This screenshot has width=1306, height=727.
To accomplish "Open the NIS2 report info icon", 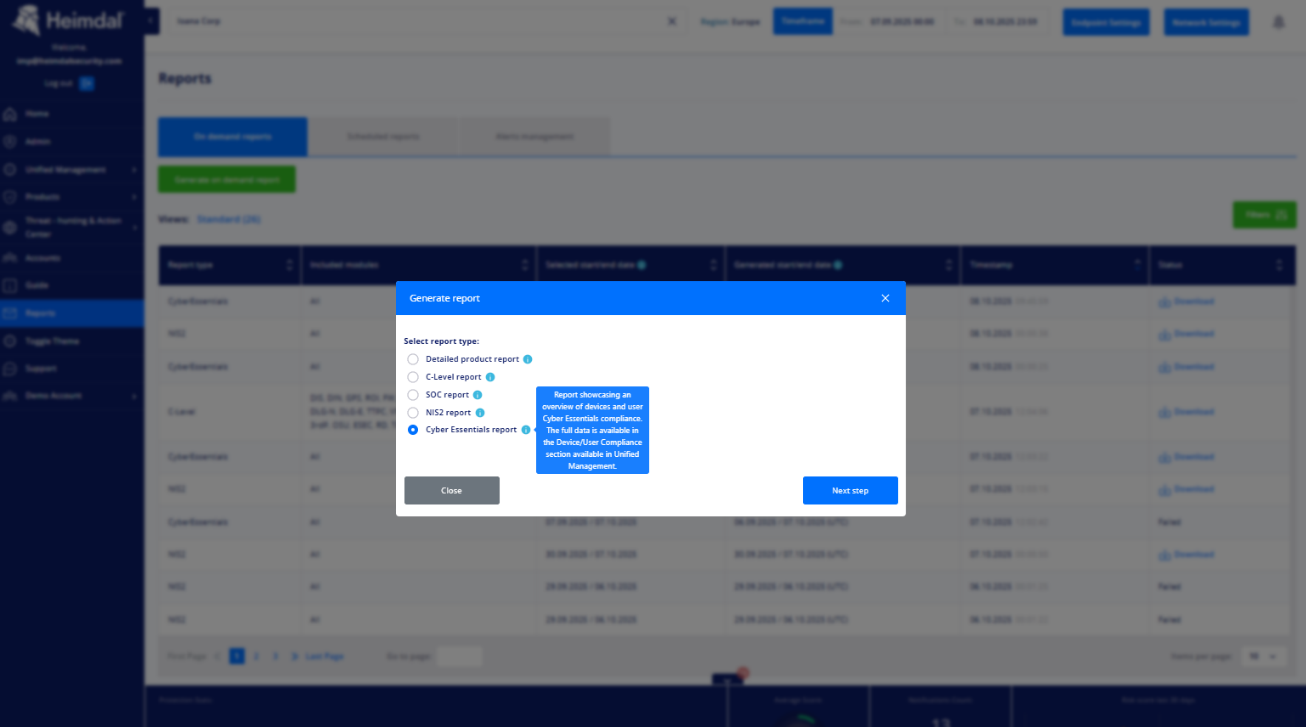I will point(480,412).
